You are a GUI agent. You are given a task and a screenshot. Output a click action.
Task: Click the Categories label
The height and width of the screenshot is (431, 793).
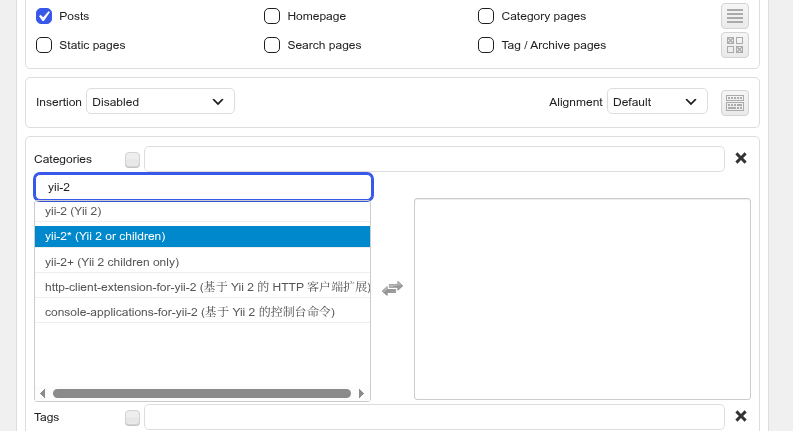[63, 159]
